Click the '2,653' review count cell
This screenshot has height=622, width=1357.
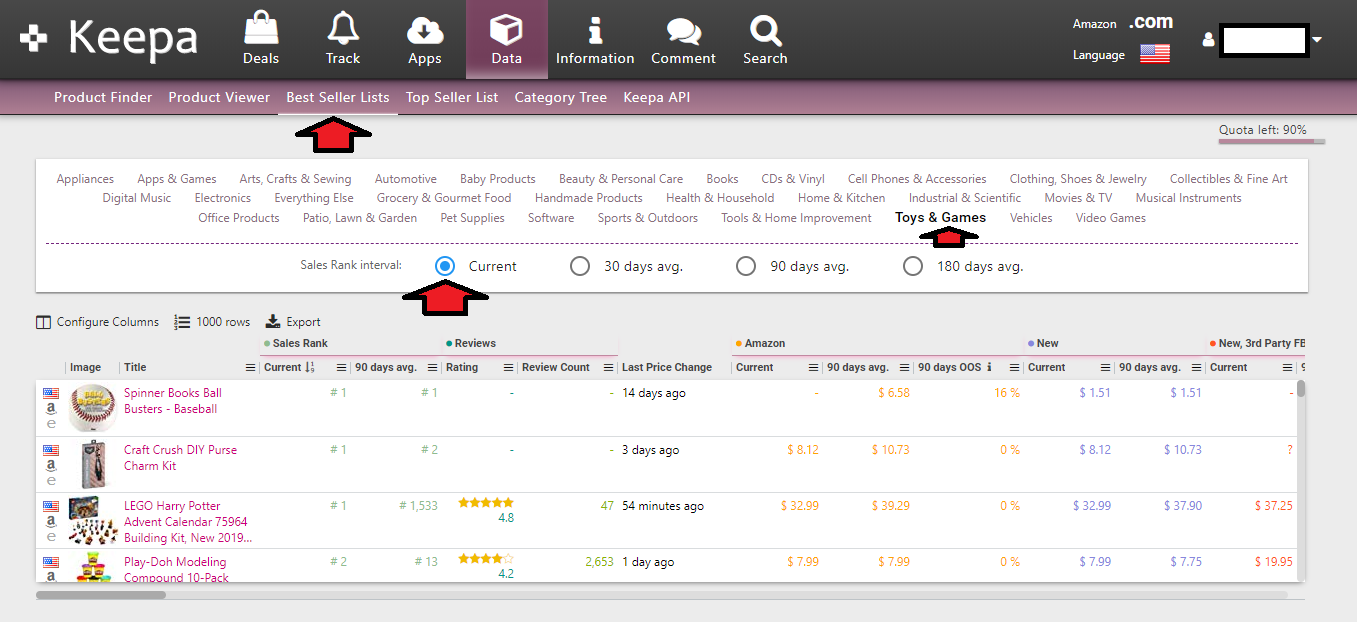point(599,562)
